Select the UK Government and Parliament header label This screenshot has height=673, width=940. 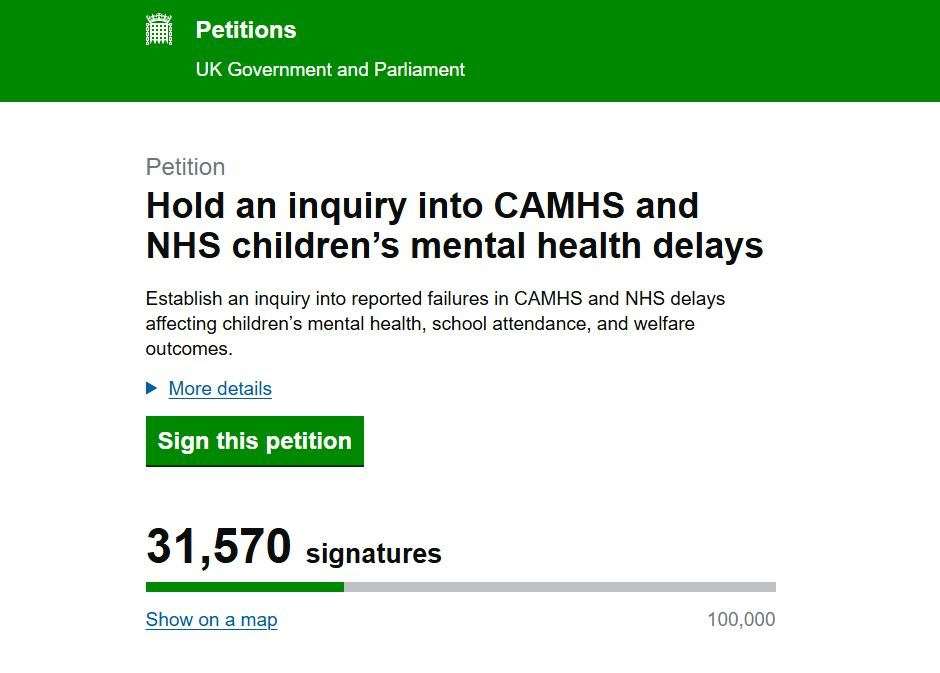point(330,69)
